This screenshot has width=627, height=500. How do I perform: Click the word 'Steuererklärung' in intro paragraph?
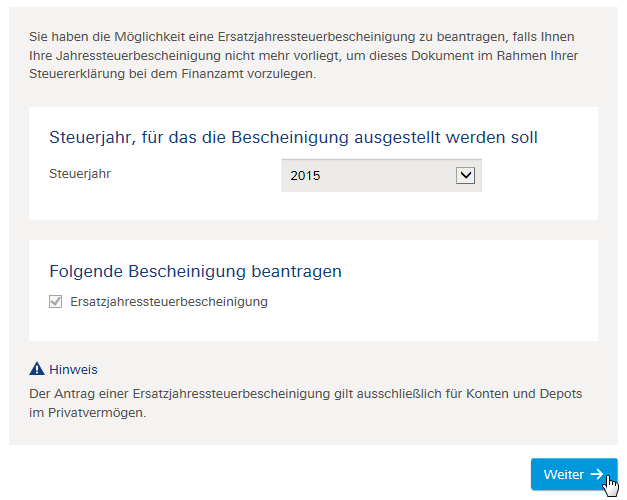(x=77, y=74)
